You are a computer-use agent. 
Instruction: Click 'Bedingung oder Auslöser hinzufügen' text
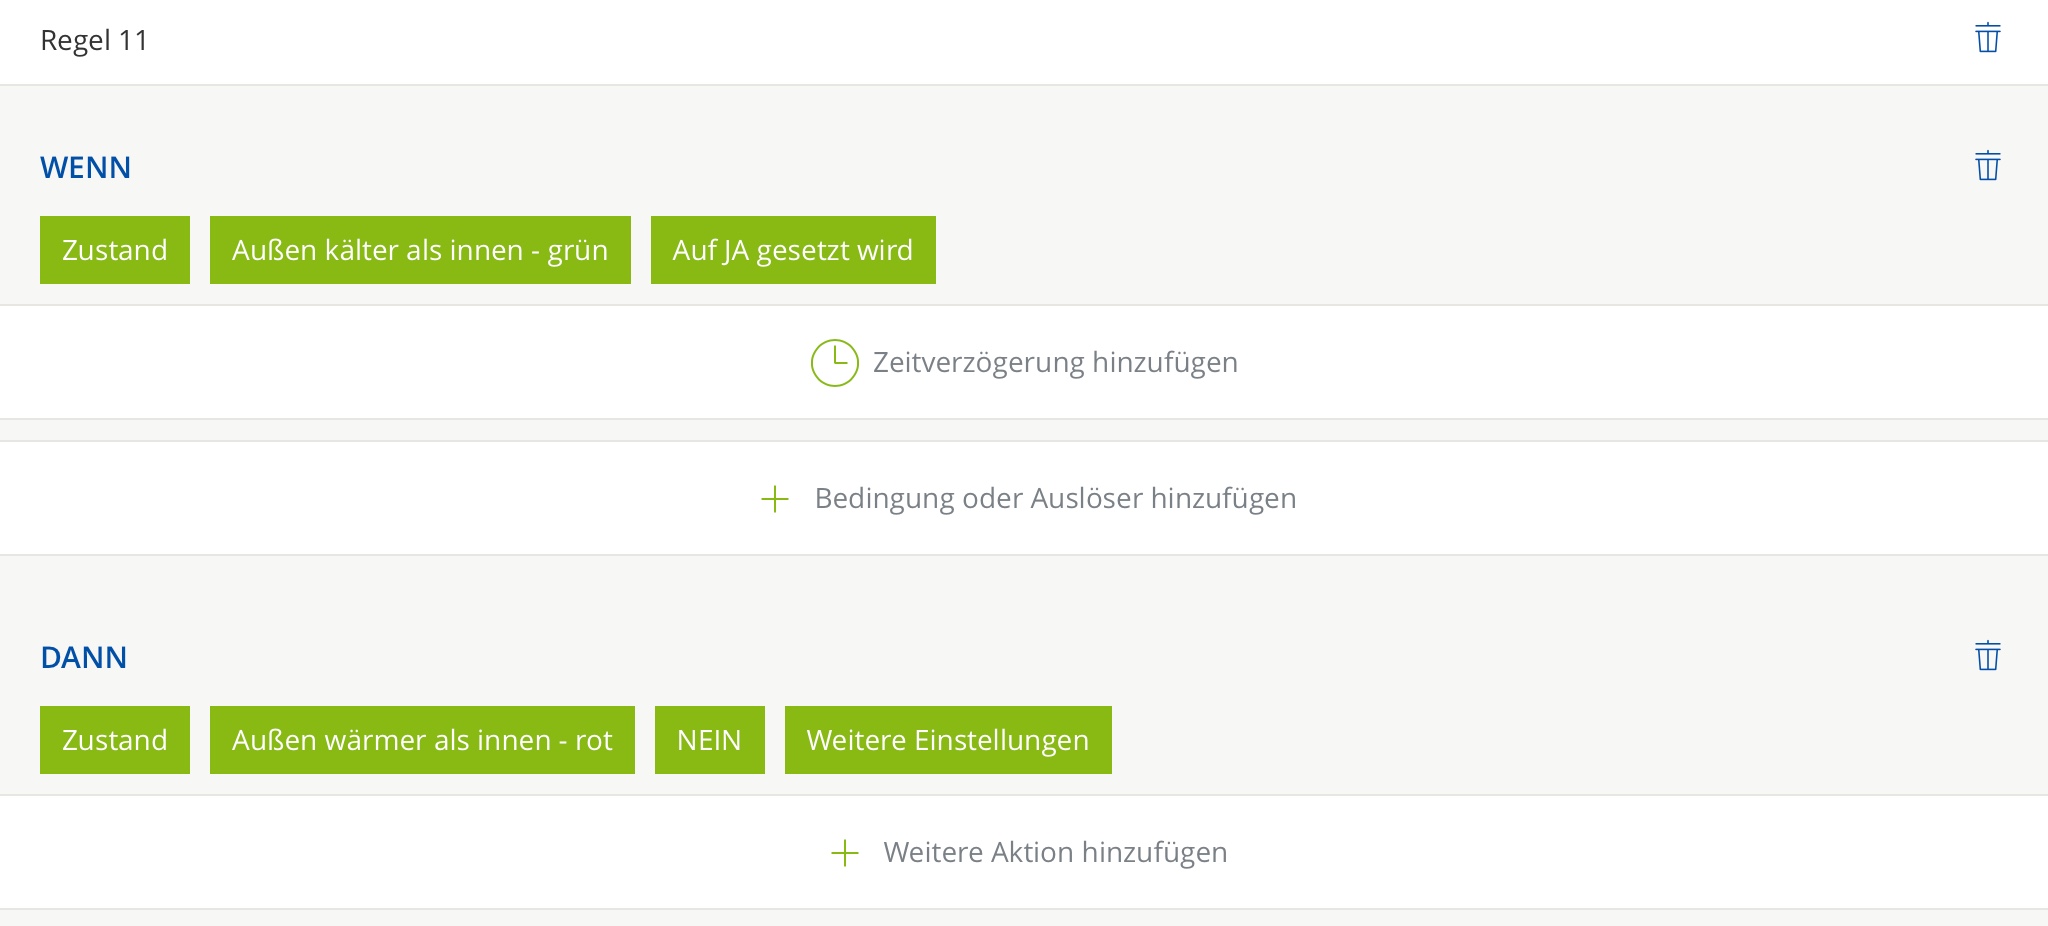tap(1055, 498)
